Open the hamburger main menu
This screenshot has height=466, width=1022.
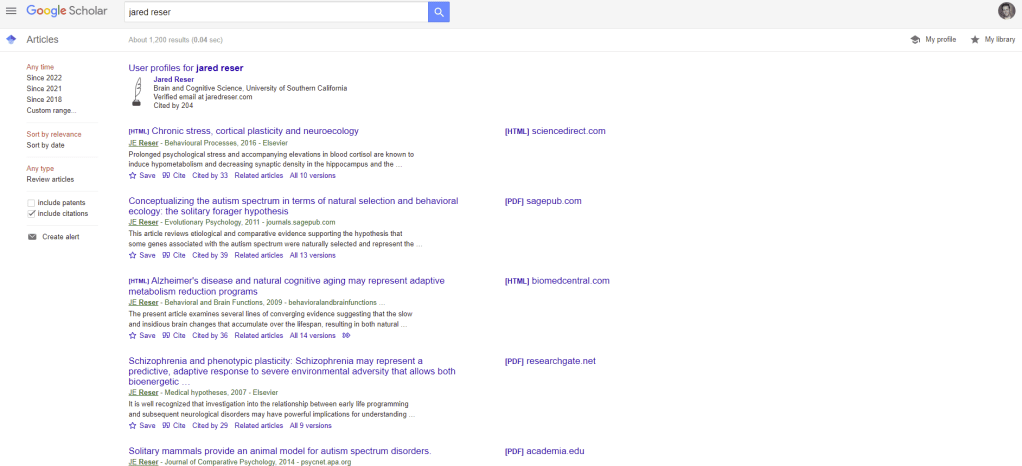tap(11, 11)
